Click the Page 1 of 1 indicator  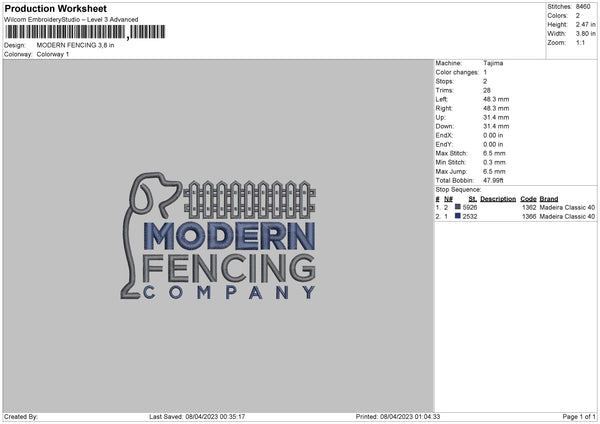(x=579, y=417)
